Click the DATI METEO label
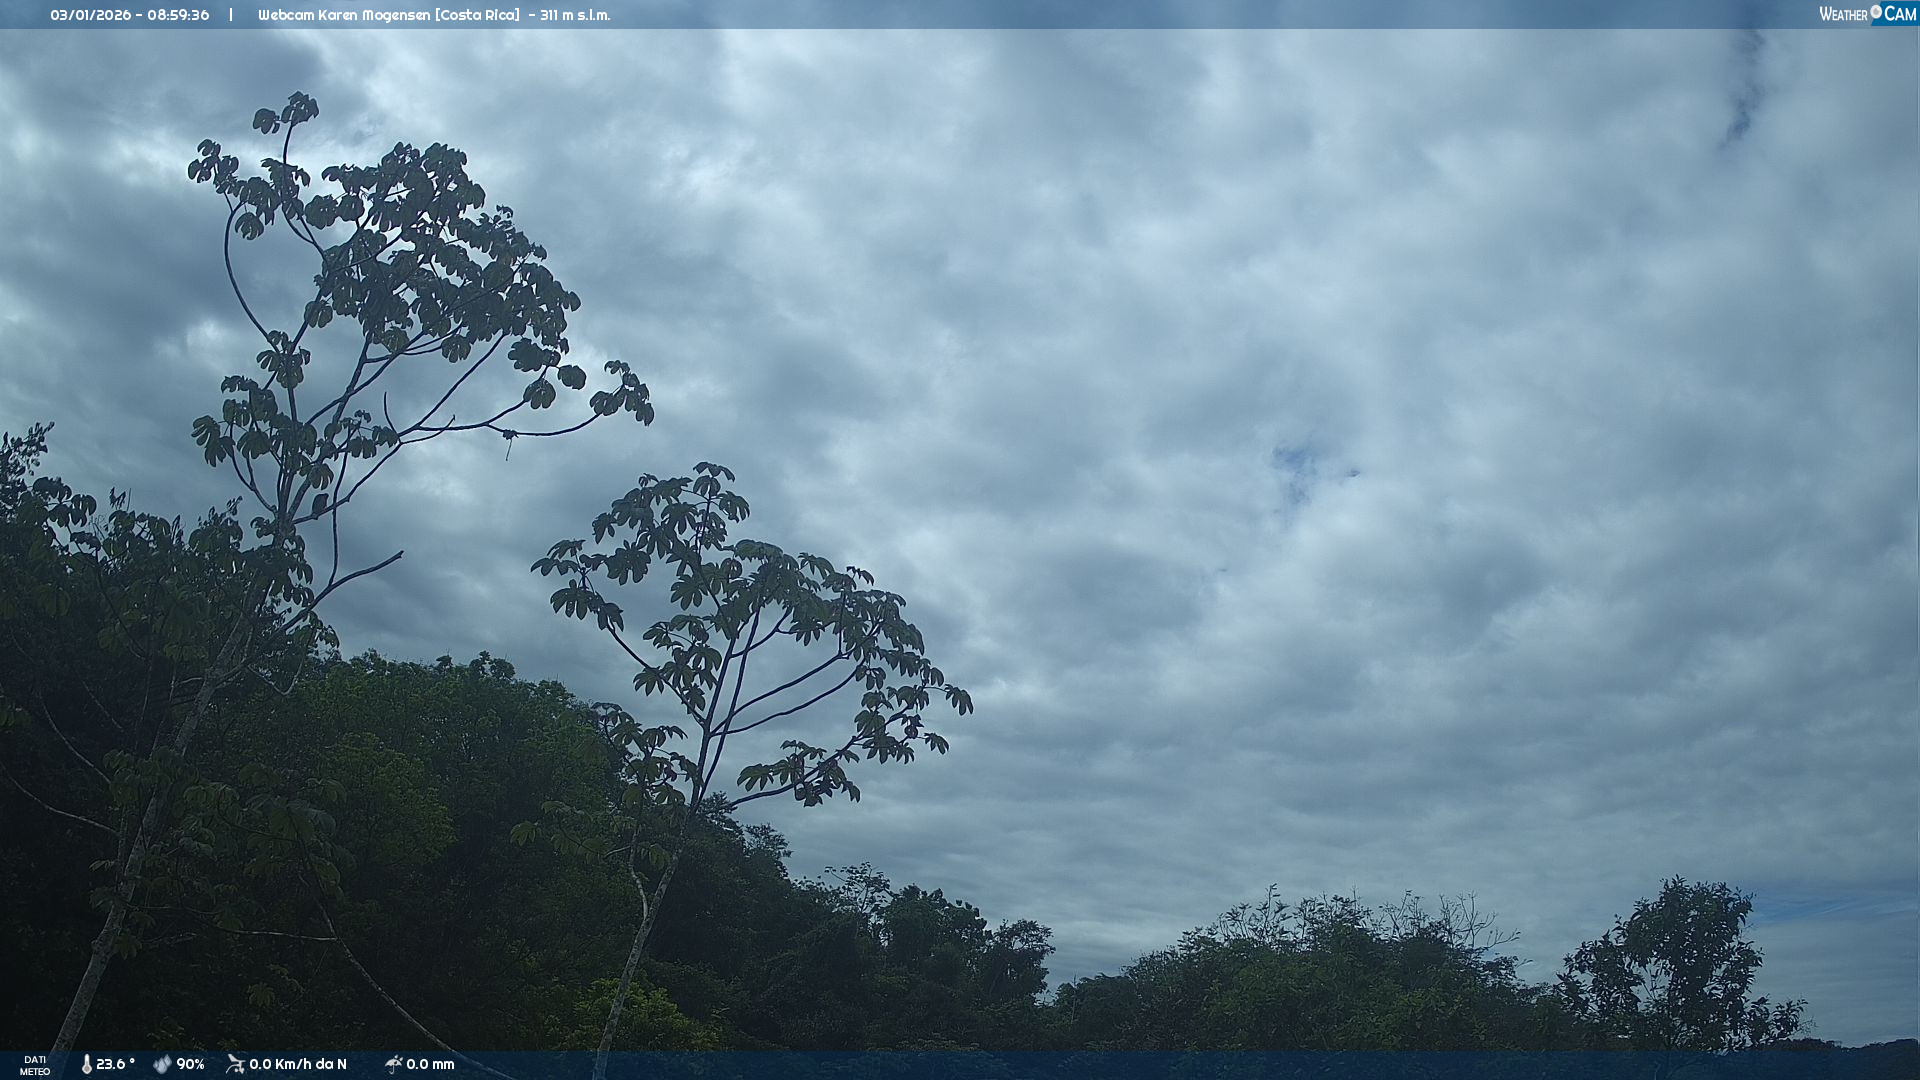 coord(35,1065)
